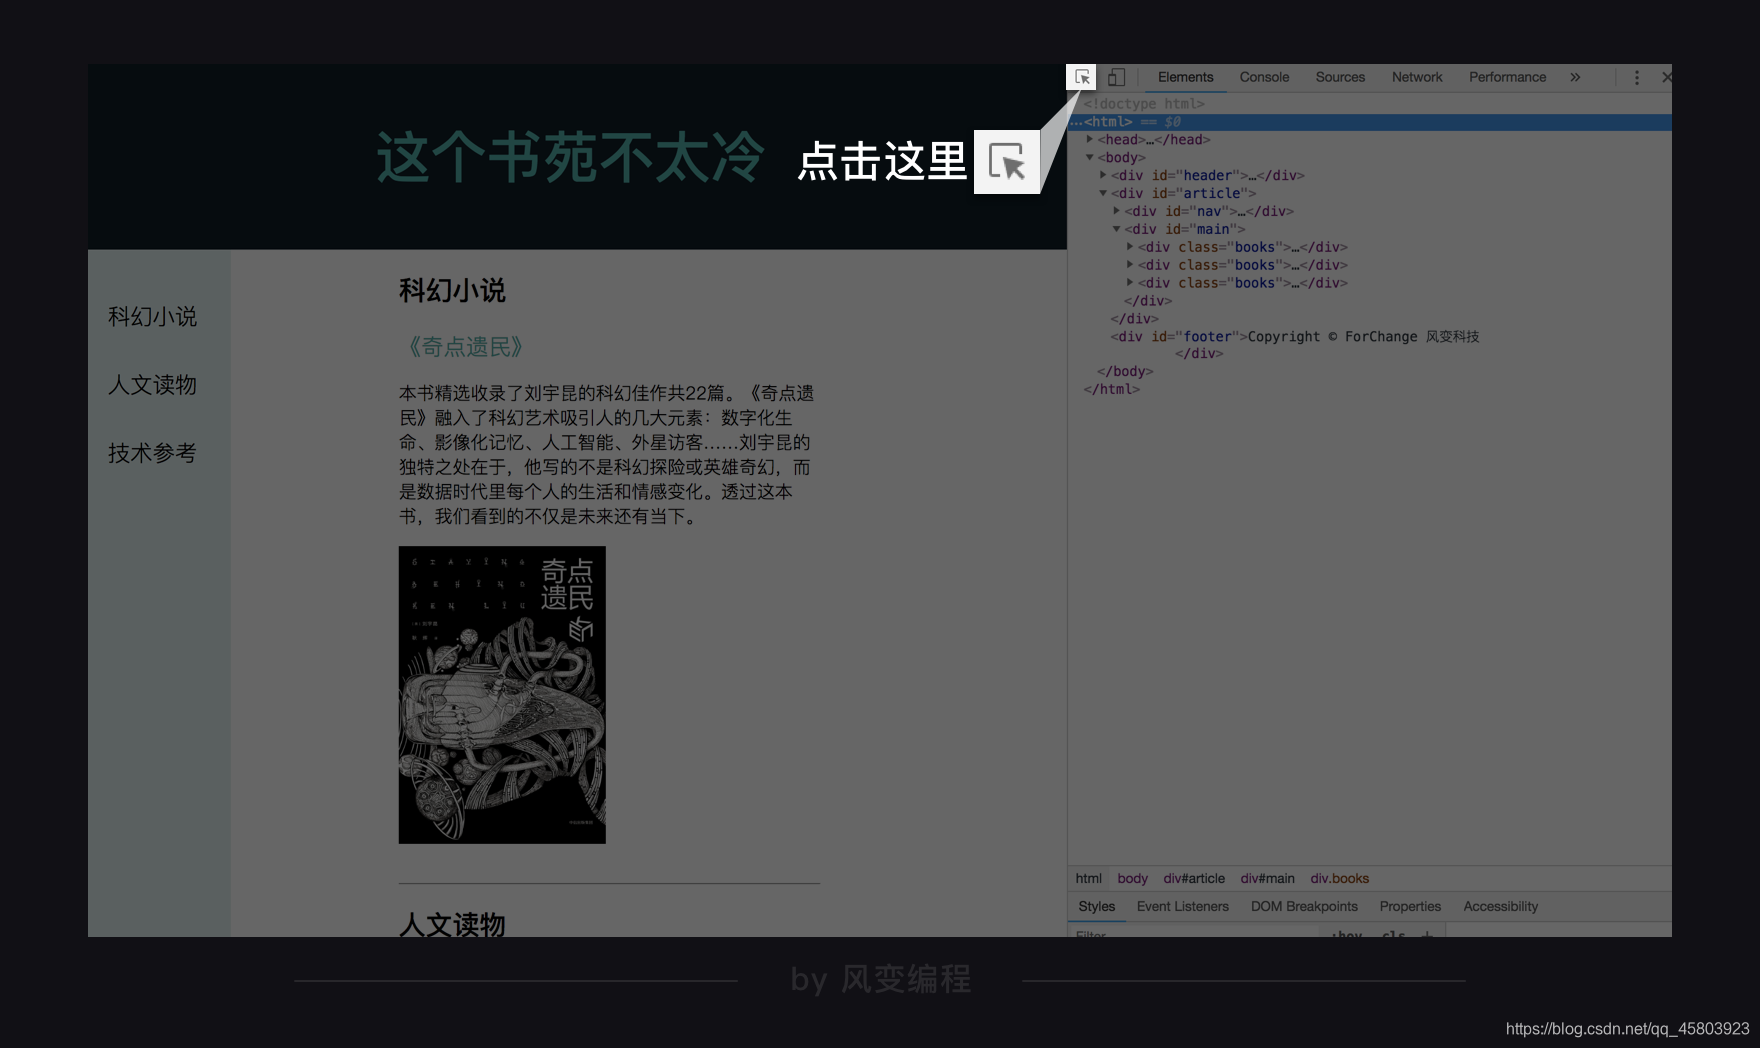Screen dimensions: 1760x1048
Task: Open the 《奇点遗民》 book title link
Action: pyautogui.click(x=465, y=347)
